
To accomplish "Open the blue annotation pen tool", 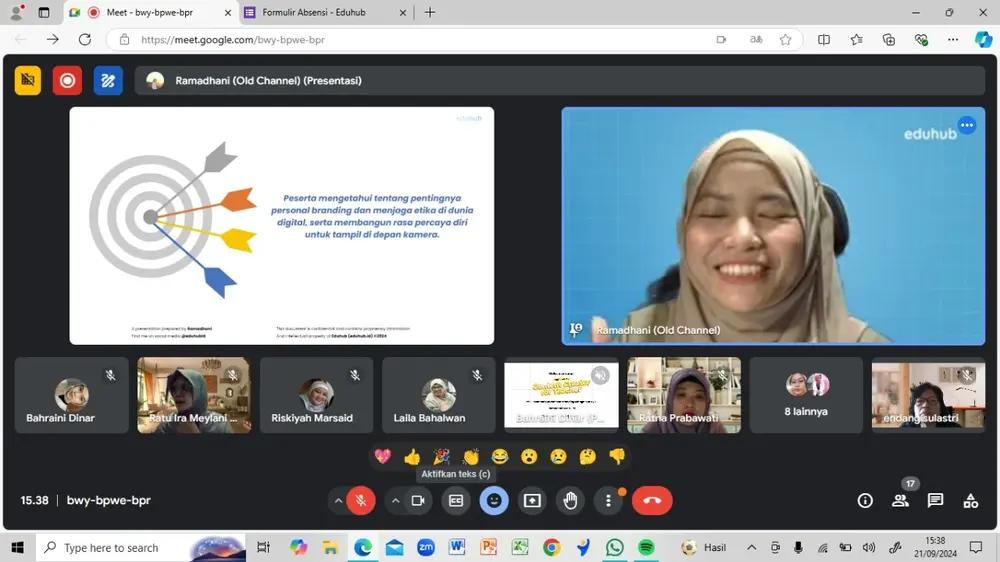I will click(x=108, y=80).
